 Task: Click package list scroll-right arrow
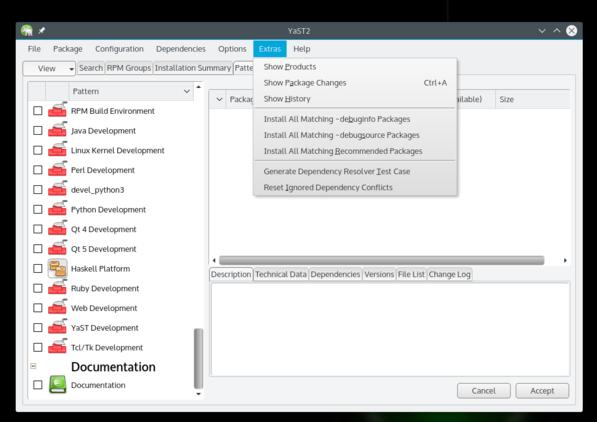(x=565, y=261)
